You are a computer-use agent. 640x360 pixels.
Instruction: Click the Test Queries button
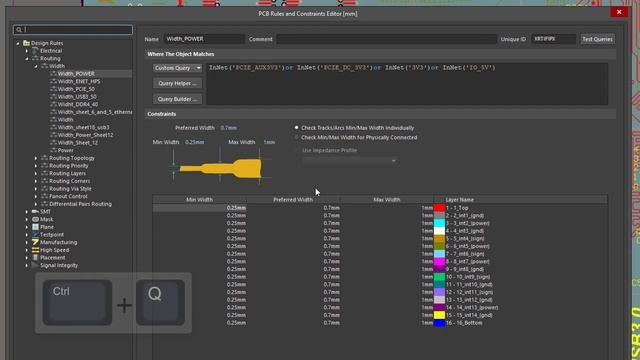597,39
